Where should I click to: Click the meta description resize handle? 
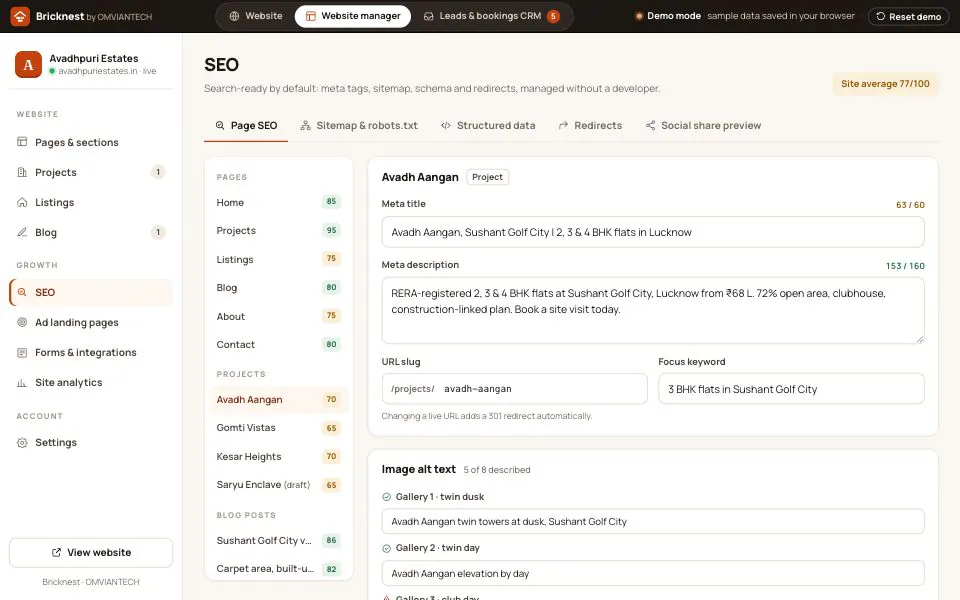920,339
